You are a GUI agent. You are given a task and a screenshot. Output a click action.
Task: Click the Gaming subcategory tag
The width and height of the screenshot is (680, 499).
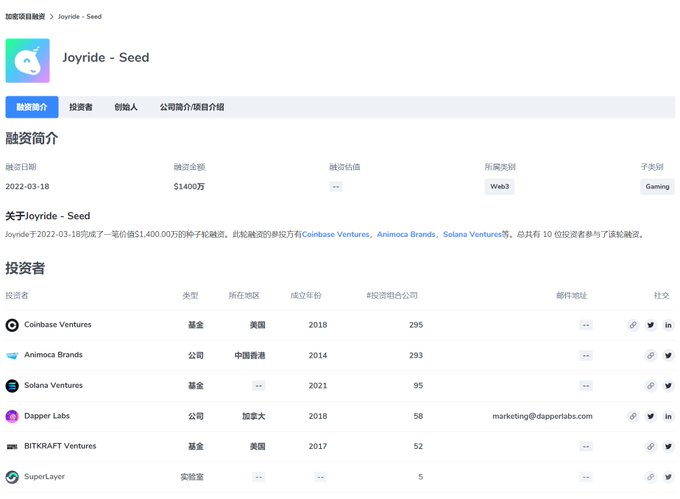(x=657, y=186)
